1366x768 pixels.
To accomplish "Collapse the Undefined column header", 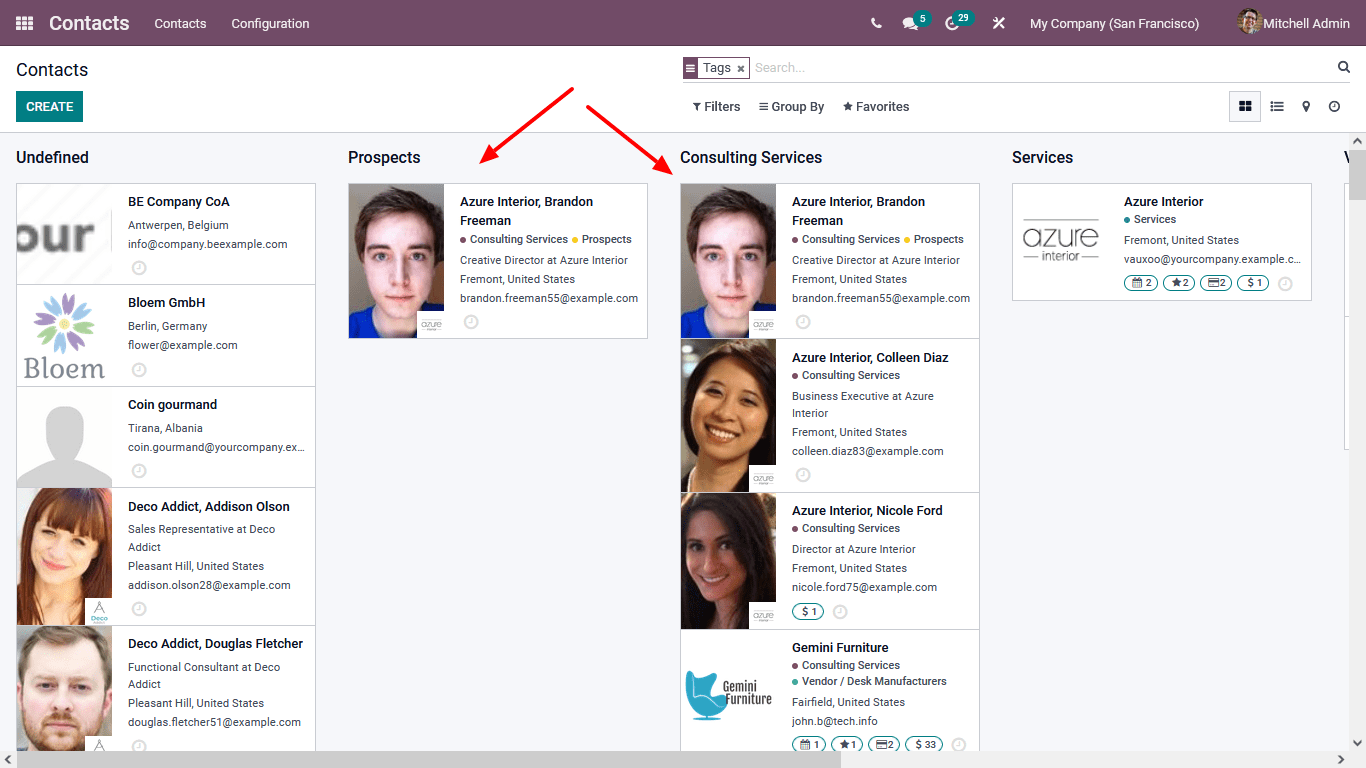I will click(52, 157).
